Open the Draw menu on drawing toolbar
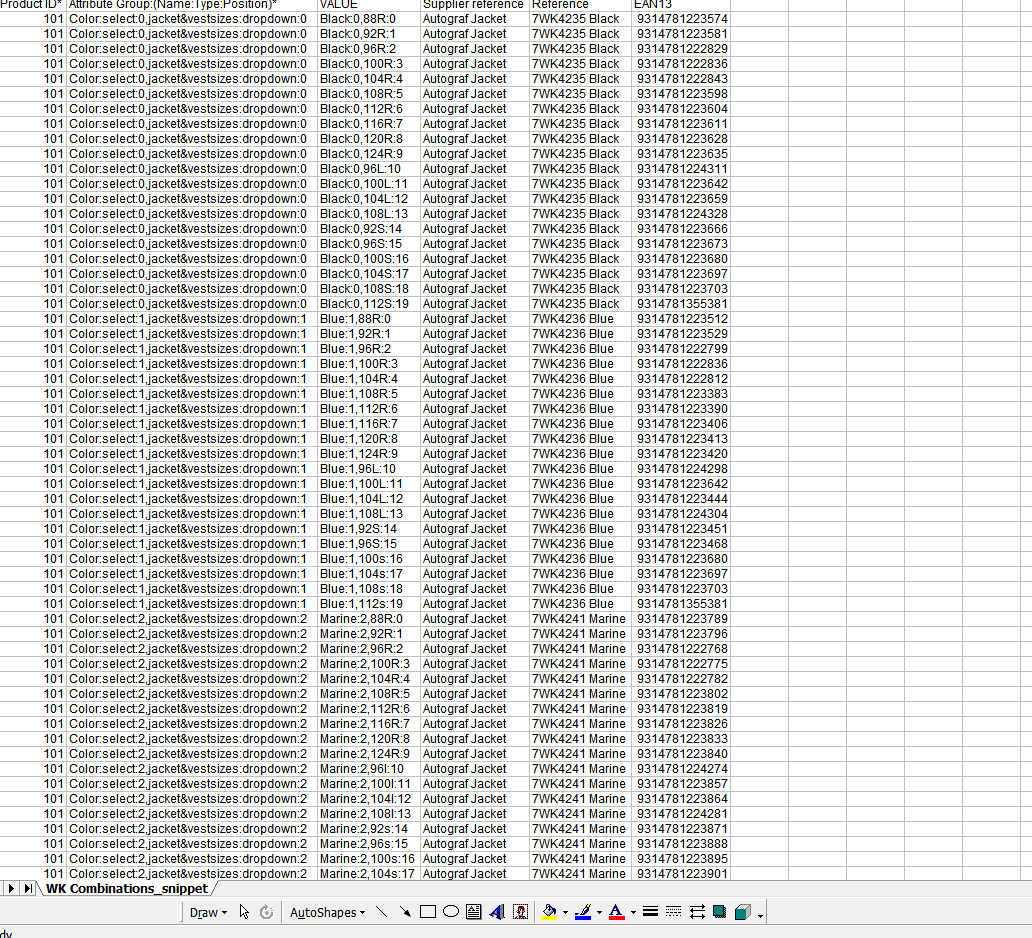The width and height of the screenshot is (1032, 938). tap(208, 912)
